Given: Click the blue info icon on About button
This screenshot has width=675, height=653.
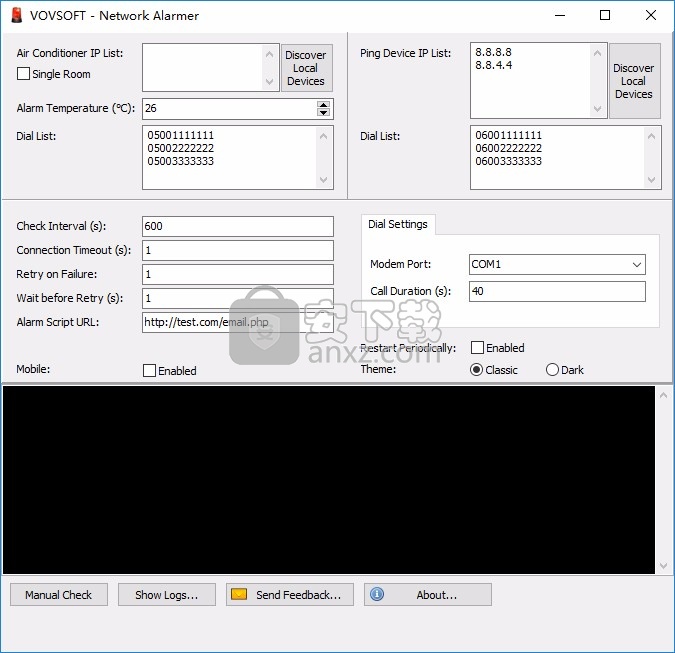Looking at the screenshot, I should point(377,594).
